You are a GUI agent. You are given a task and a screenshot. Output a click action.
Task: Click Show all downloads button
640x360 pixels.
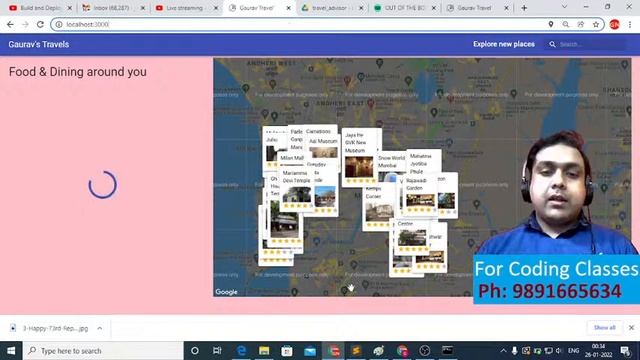point(604,328)
